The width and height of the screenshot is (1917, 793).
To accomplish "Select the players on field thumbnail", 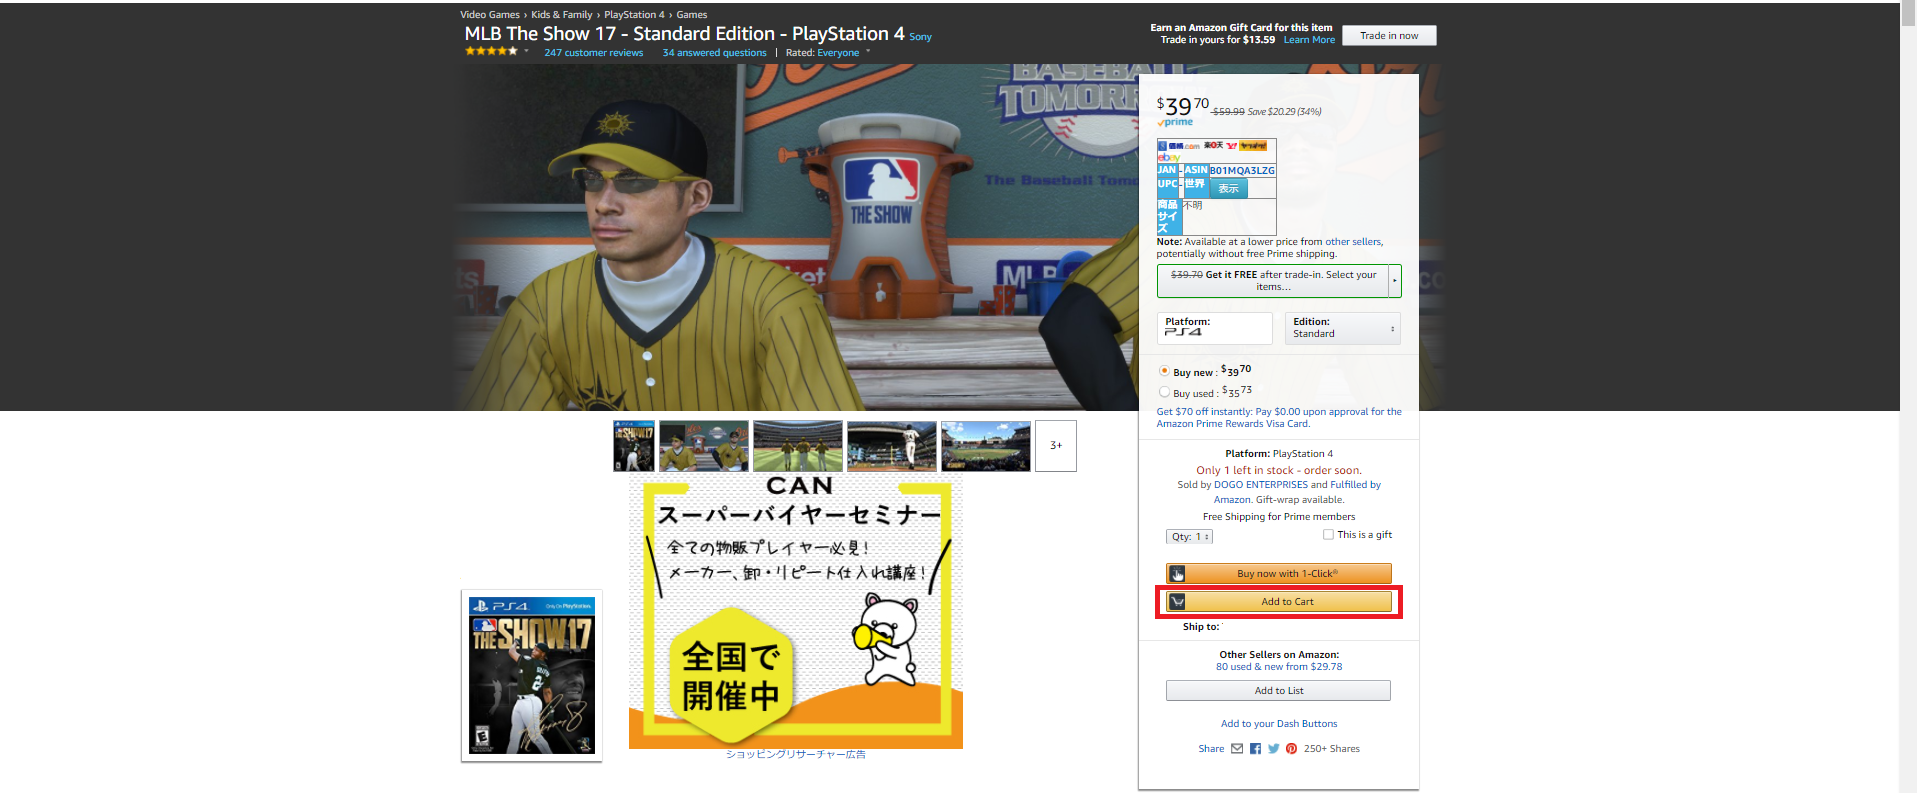I will point(798,446).
